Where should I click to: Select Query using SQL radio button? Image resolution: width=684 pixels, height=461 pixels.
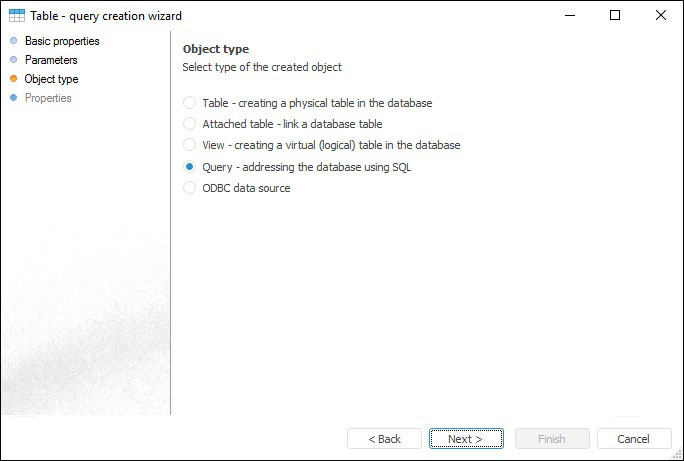point(190,167)
